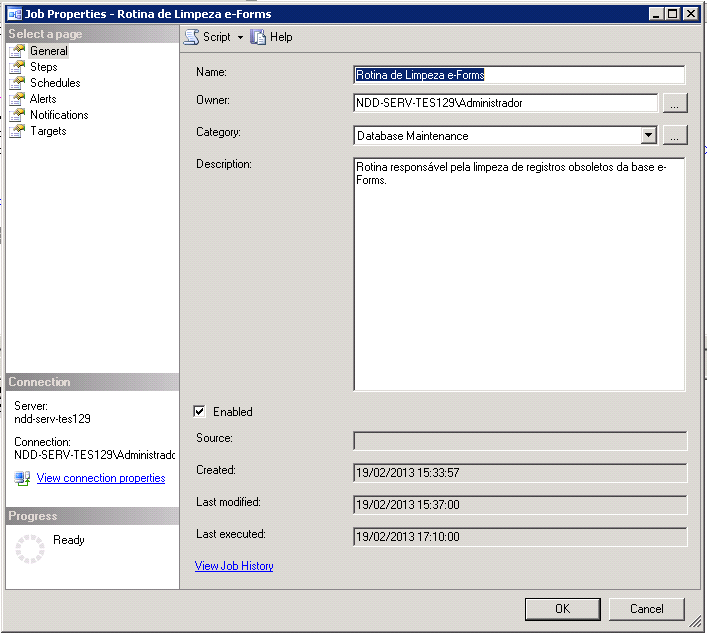Open View connection properties link
The height and width of the screenshot is (634, 707).
(x=101, y=478)
